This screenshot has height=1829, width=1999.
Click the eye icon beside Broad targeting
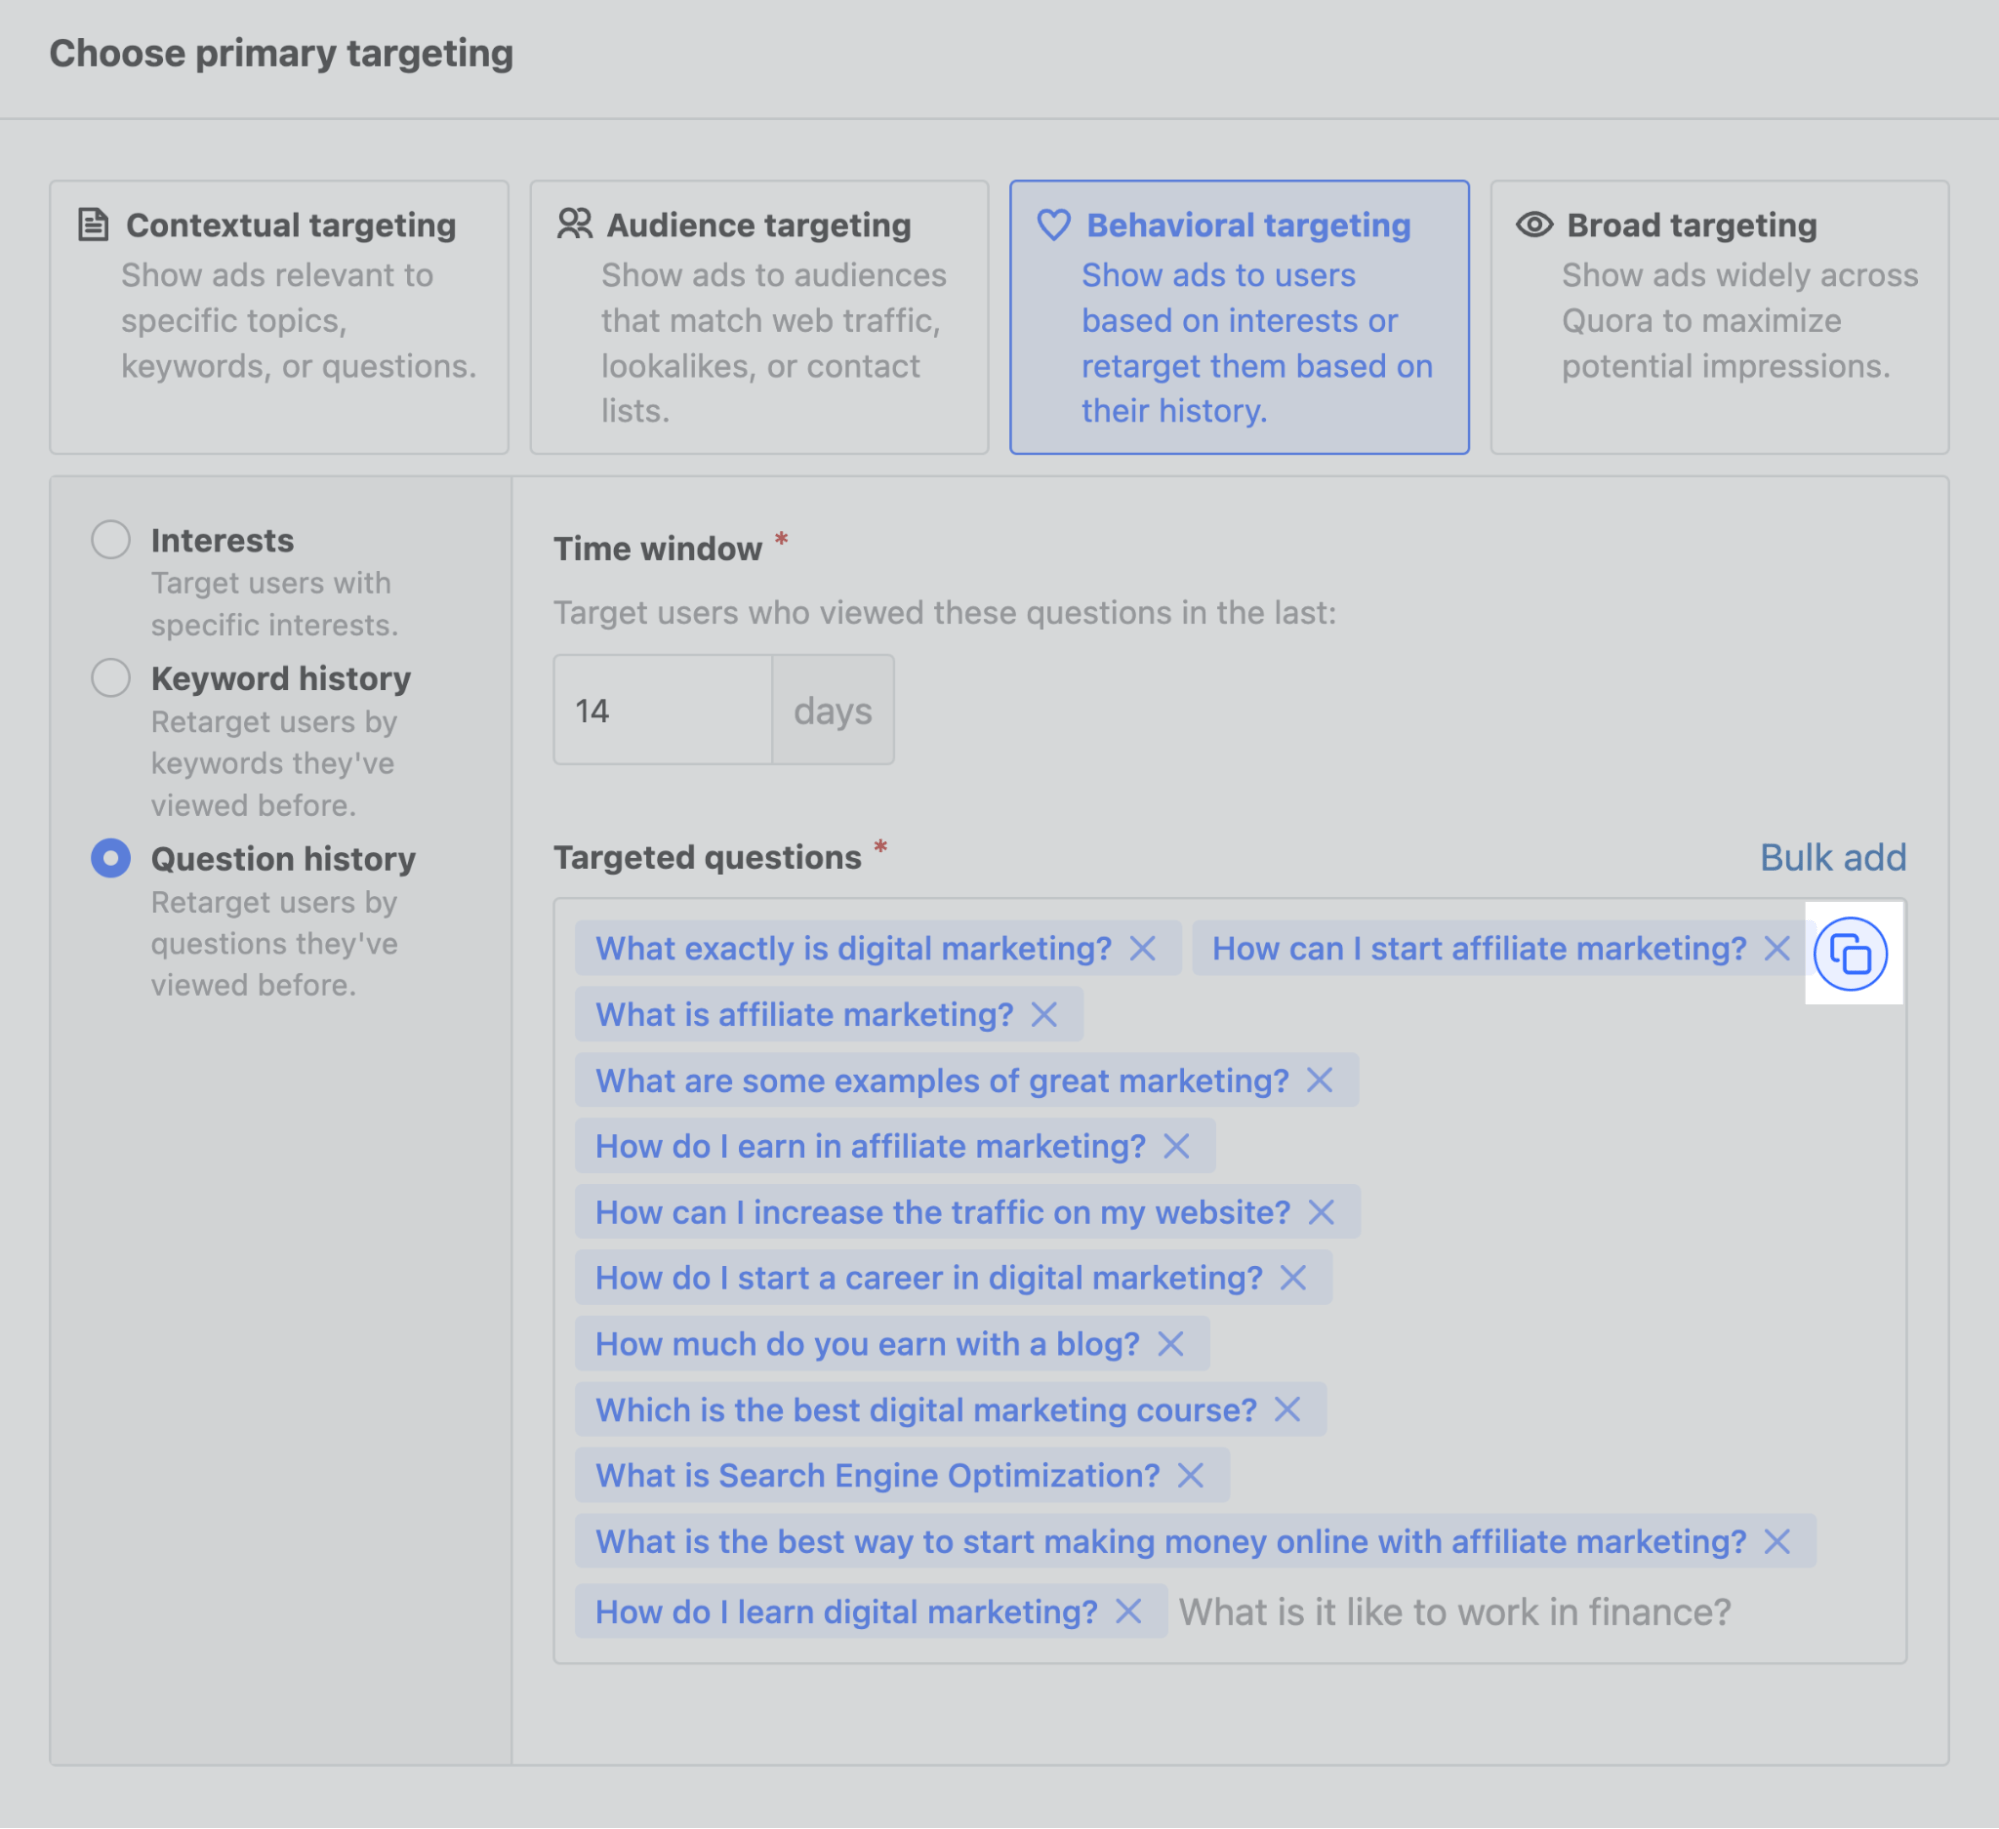(x=1533, y=224)
